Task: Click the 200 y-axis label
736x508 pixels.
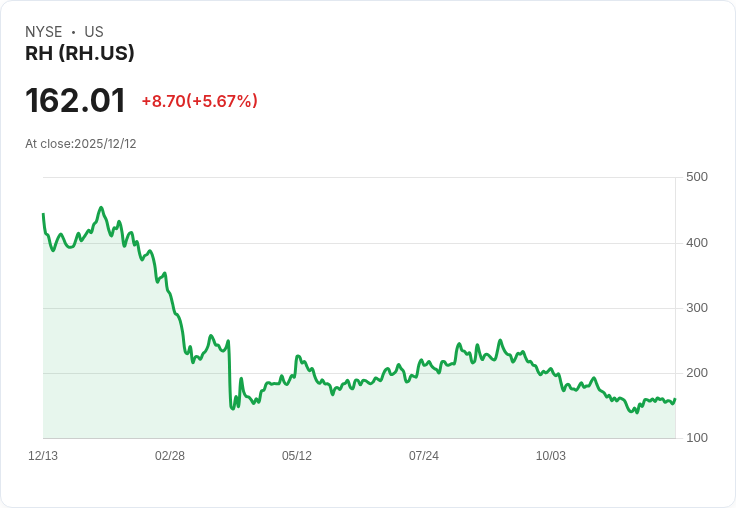Action: click(x=696, y=373)
